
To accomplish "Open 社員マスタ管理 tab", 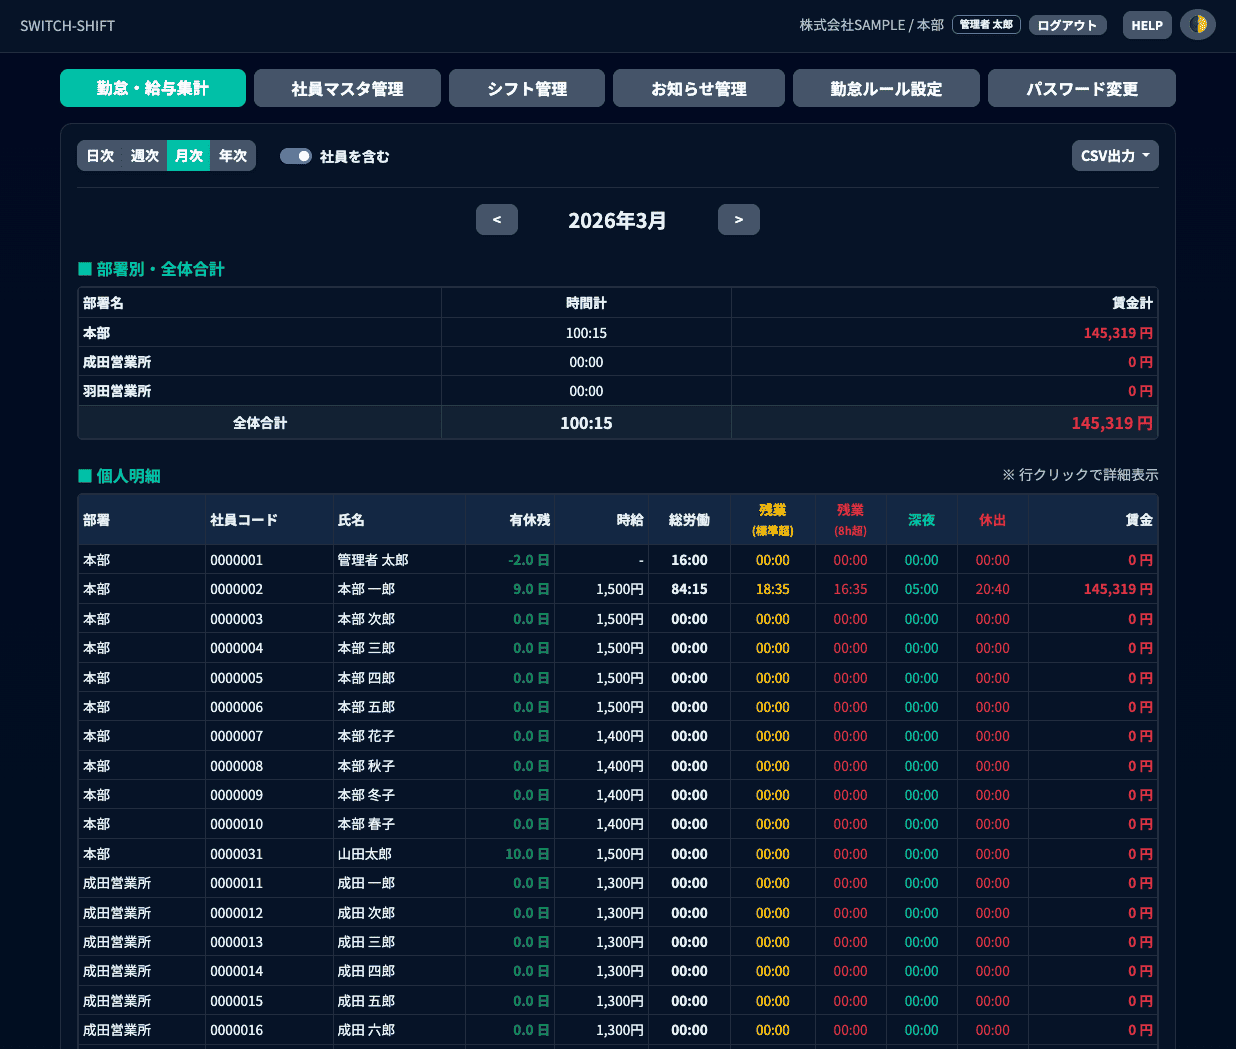I will 347,89.
